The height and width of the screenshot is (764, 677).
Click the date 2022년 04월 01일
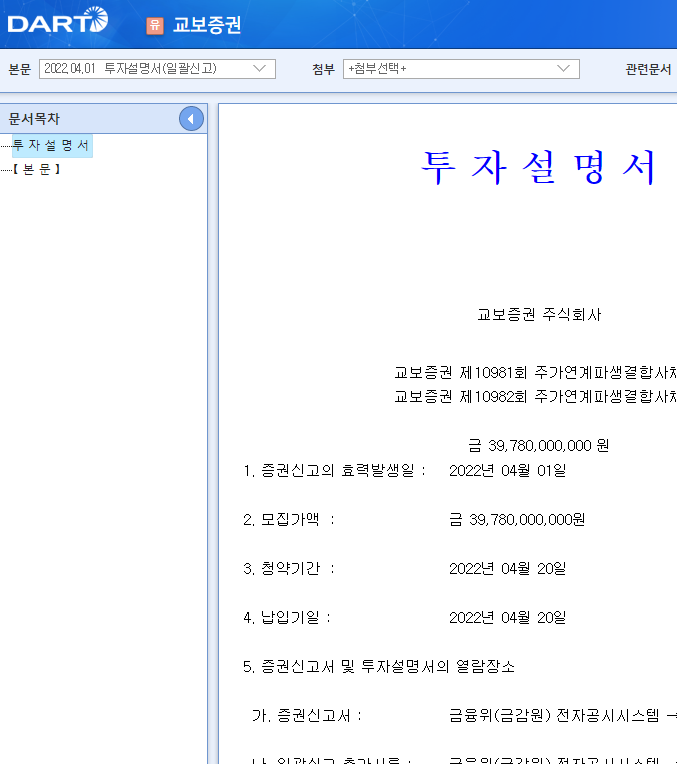click(507, 471)
